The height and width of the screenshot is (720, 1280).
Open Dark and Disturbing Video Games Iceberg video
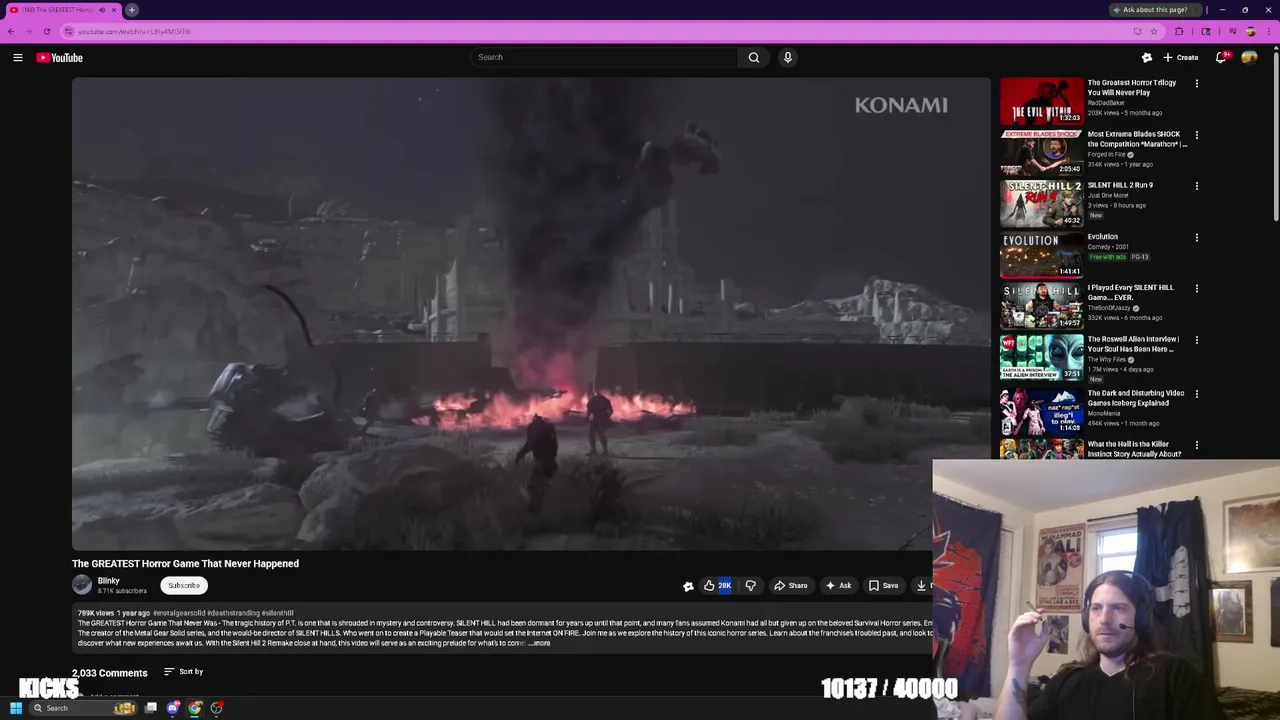(x=1136, y=398)
